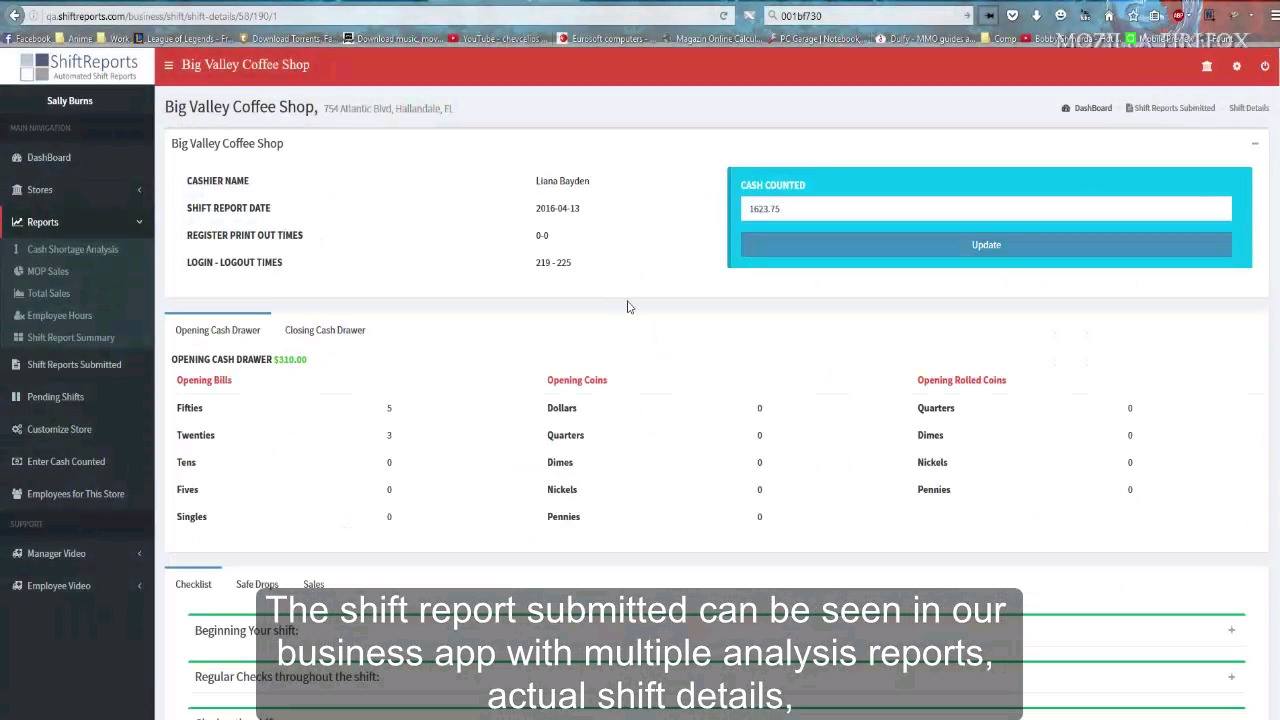Screen dimensions: 1280x720
Task: Open the Facebook bookmark
Action: tap(27, 39)
